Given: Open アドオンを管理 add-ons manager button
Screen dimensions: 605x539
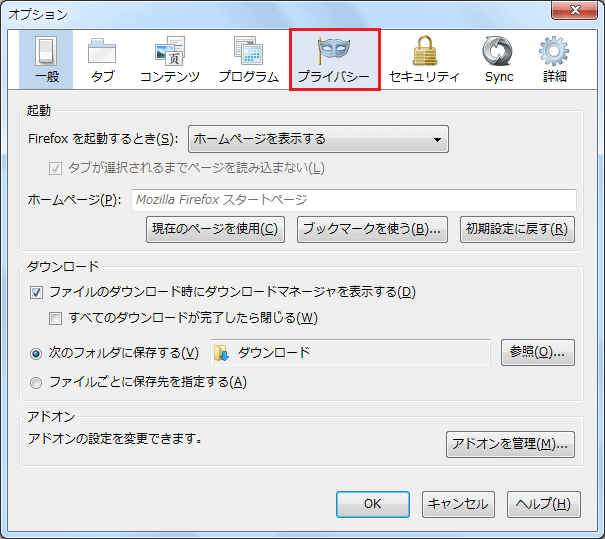Looking at the screenshot, I should click(510, 444).
